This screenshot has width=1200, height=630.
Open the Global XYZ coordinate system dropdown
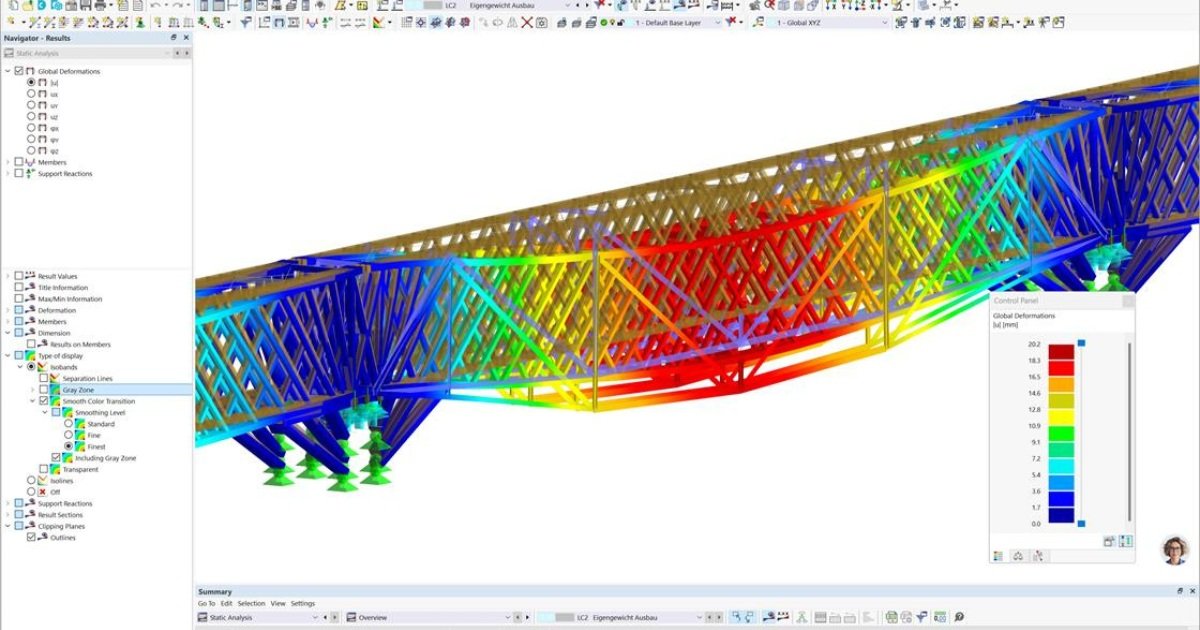pyautogui.click(x=884, y=22)
